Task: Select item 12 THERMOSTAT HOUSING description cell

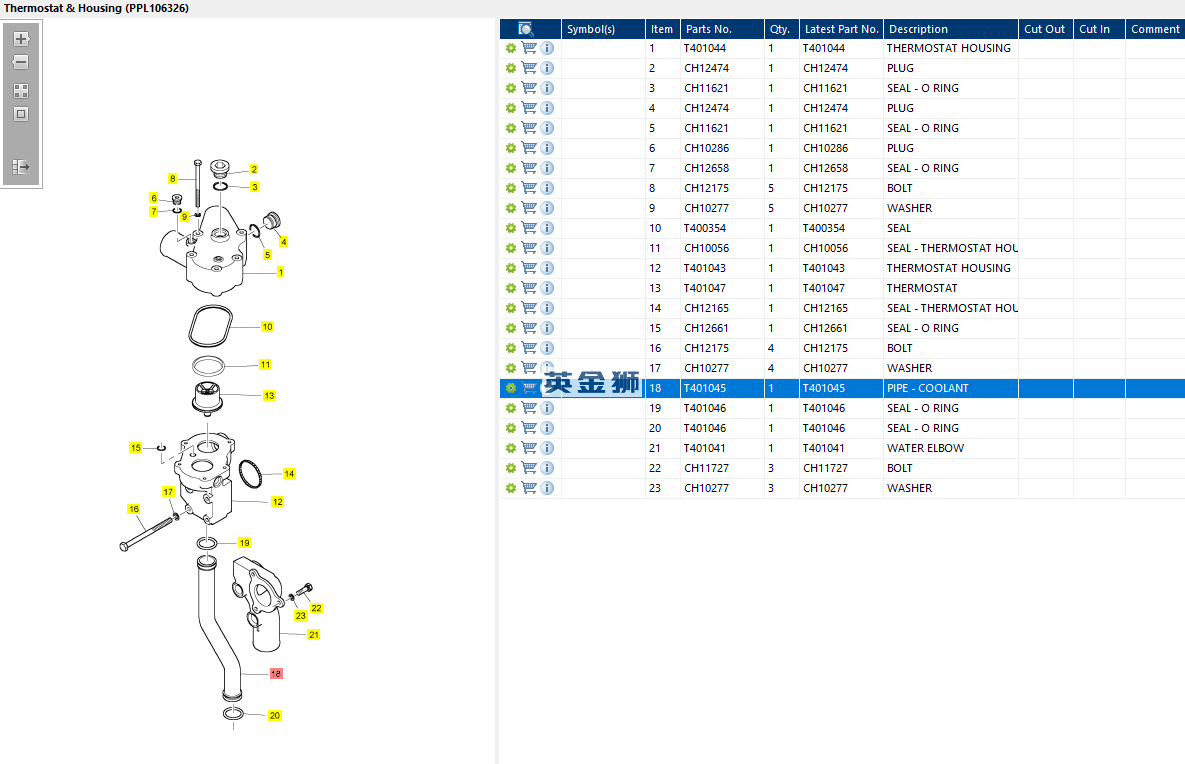Action: pos(951,268)
